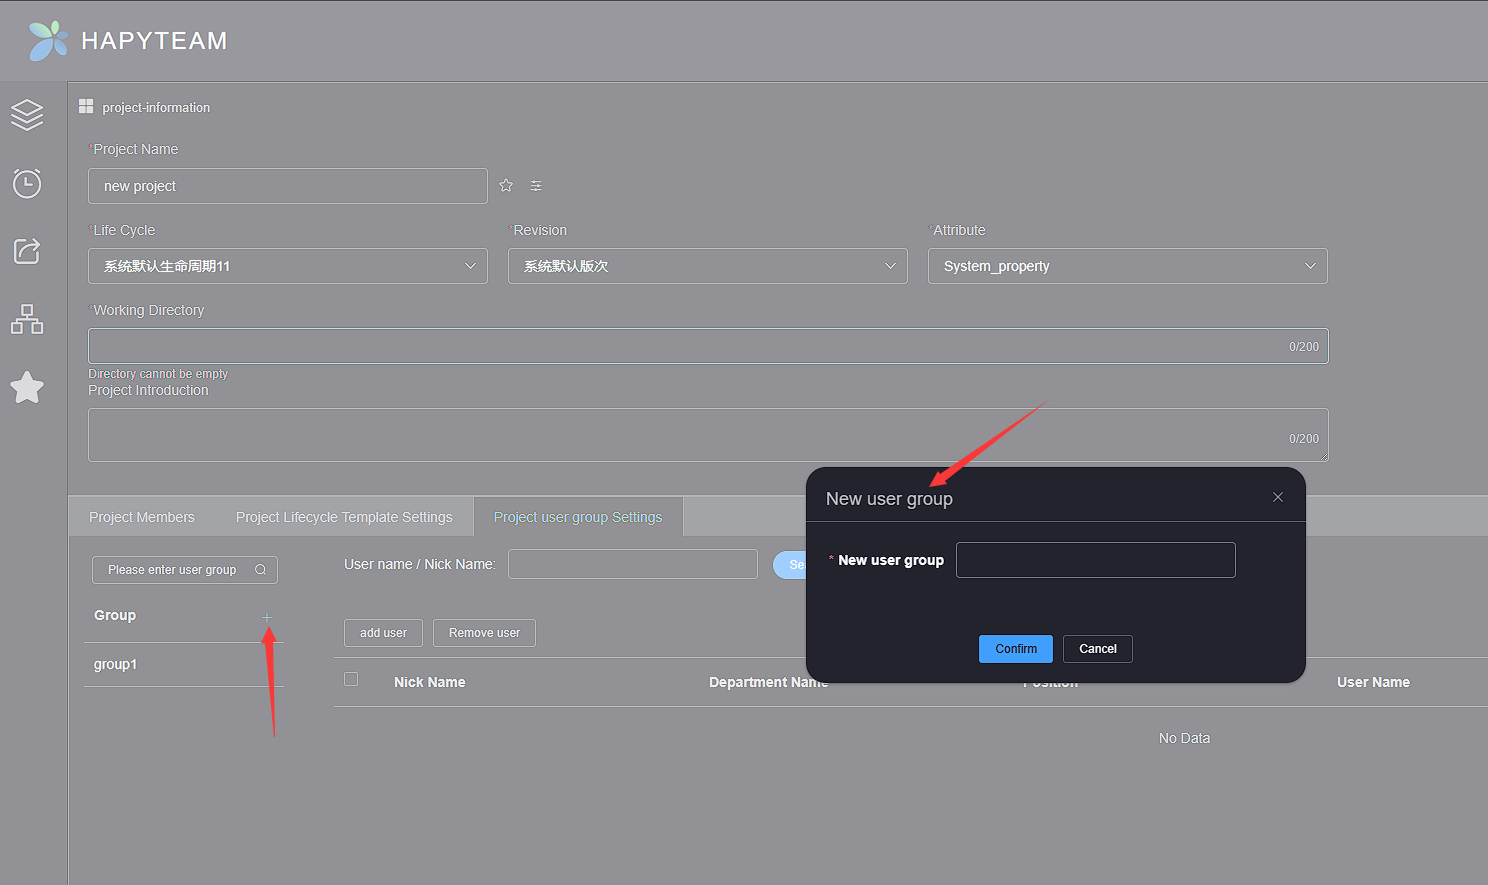
Task: Click the Department Name column header
Action: click(768, 682)
